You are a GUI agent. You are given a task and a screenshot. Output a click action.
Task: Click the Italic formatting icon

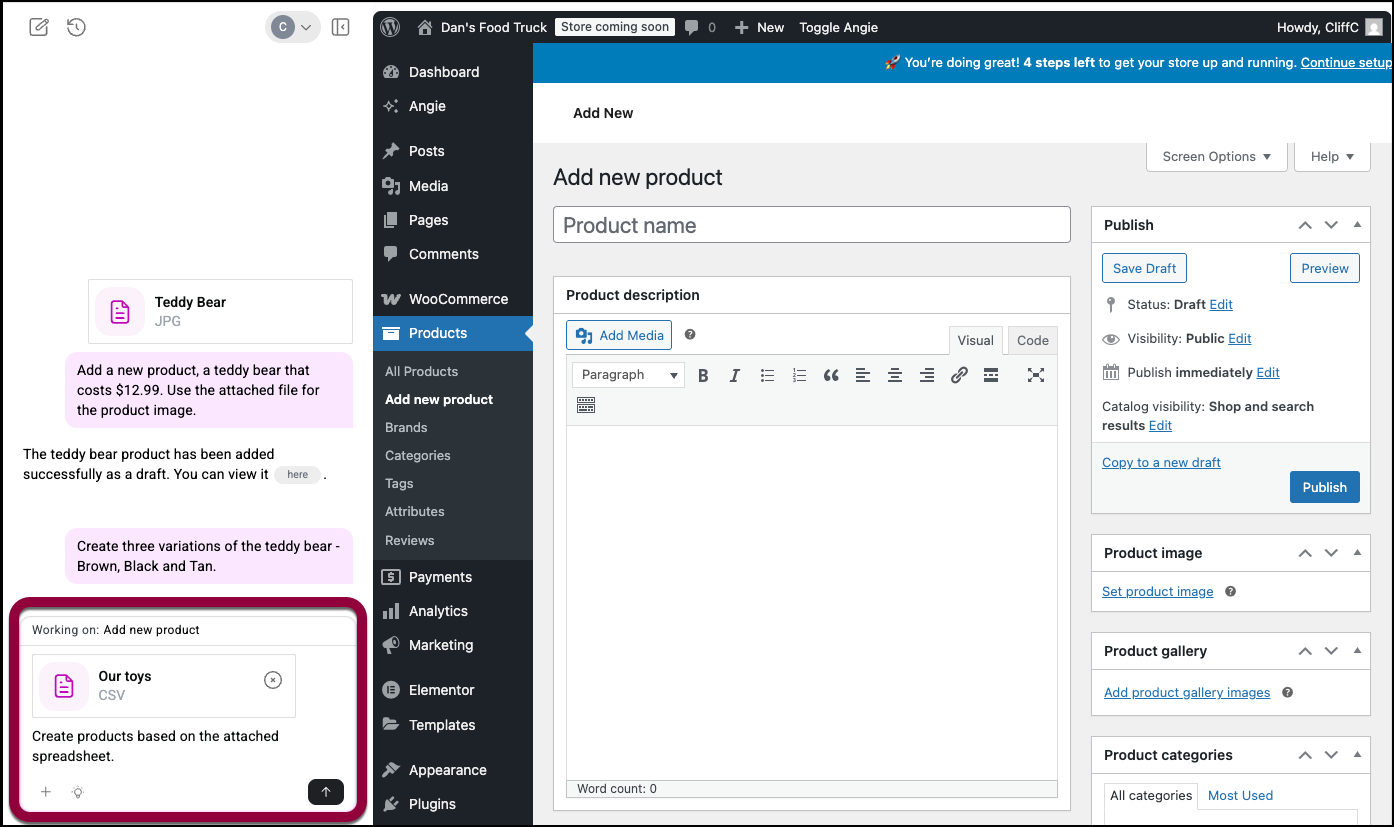(735, 376)
